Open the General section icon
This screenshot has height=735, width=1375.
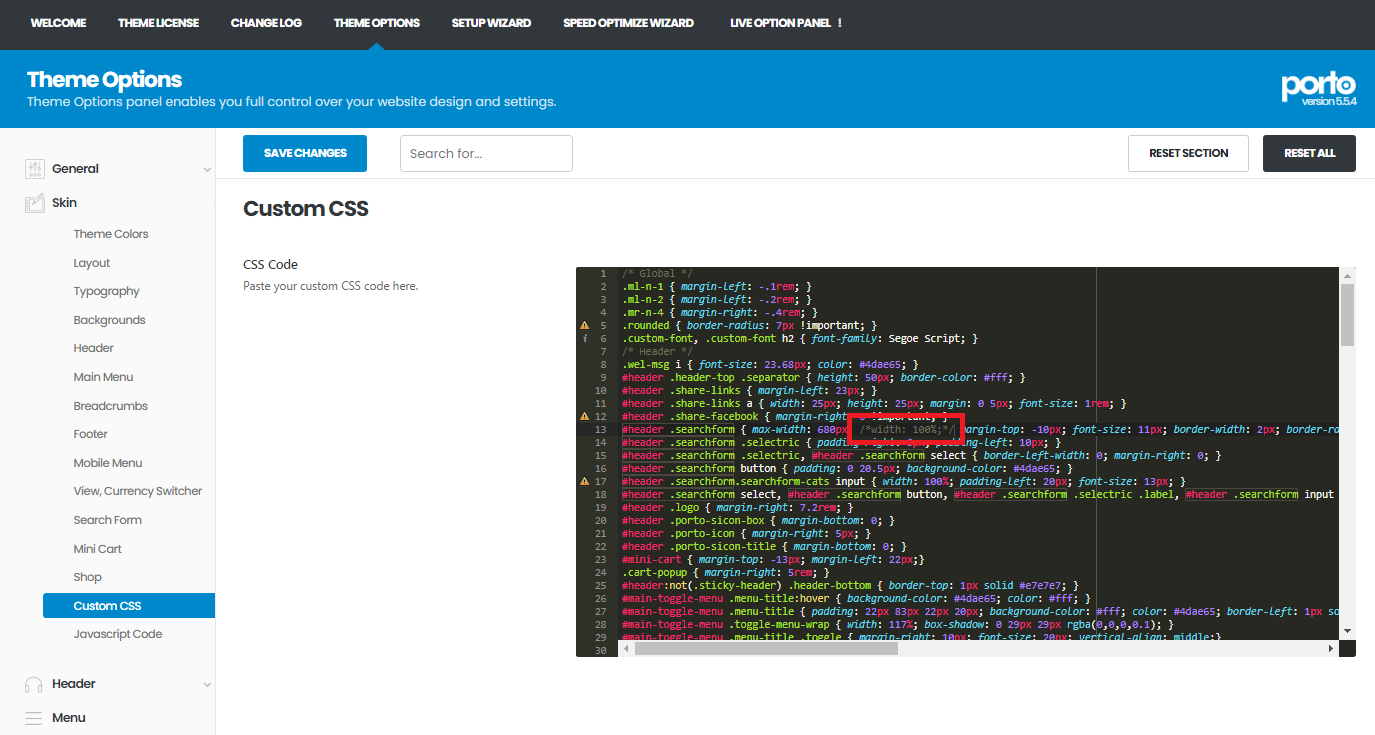pyautogui.click(x=35, y=169)
